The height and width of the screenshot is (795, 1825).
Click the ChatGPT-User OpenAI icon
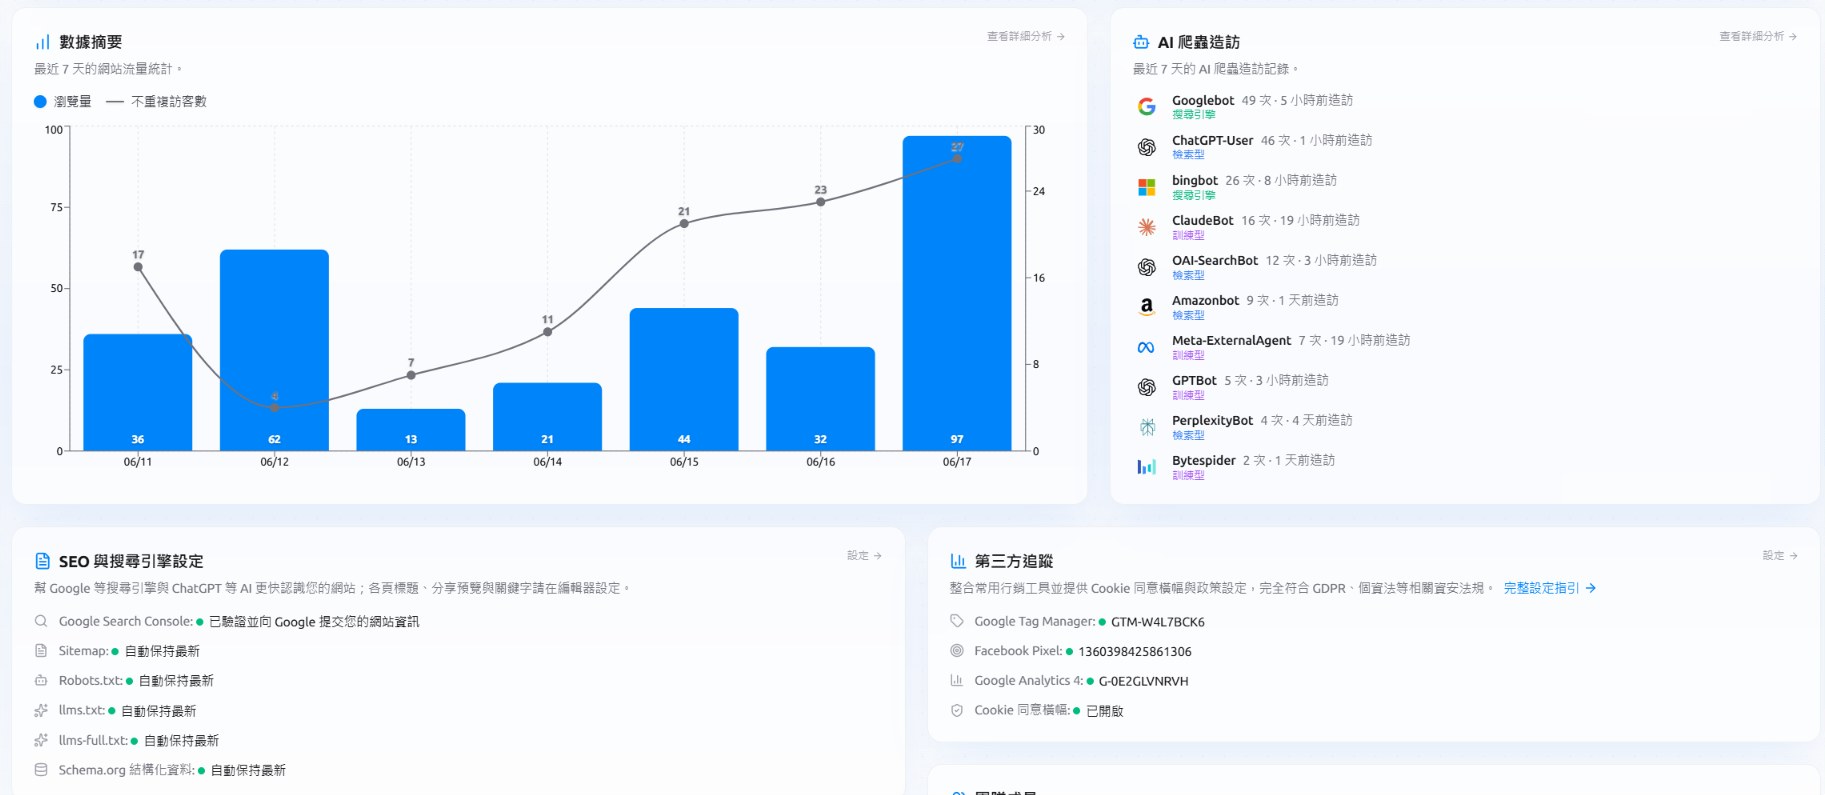(1147, 147)
